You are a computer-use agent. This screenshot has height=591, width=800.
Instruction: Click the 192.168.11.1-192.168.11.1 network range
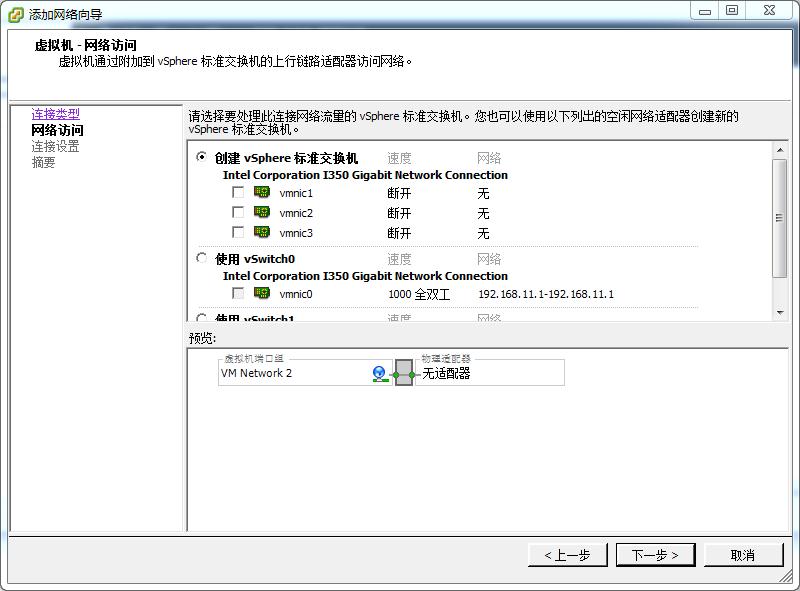(546, 294)
